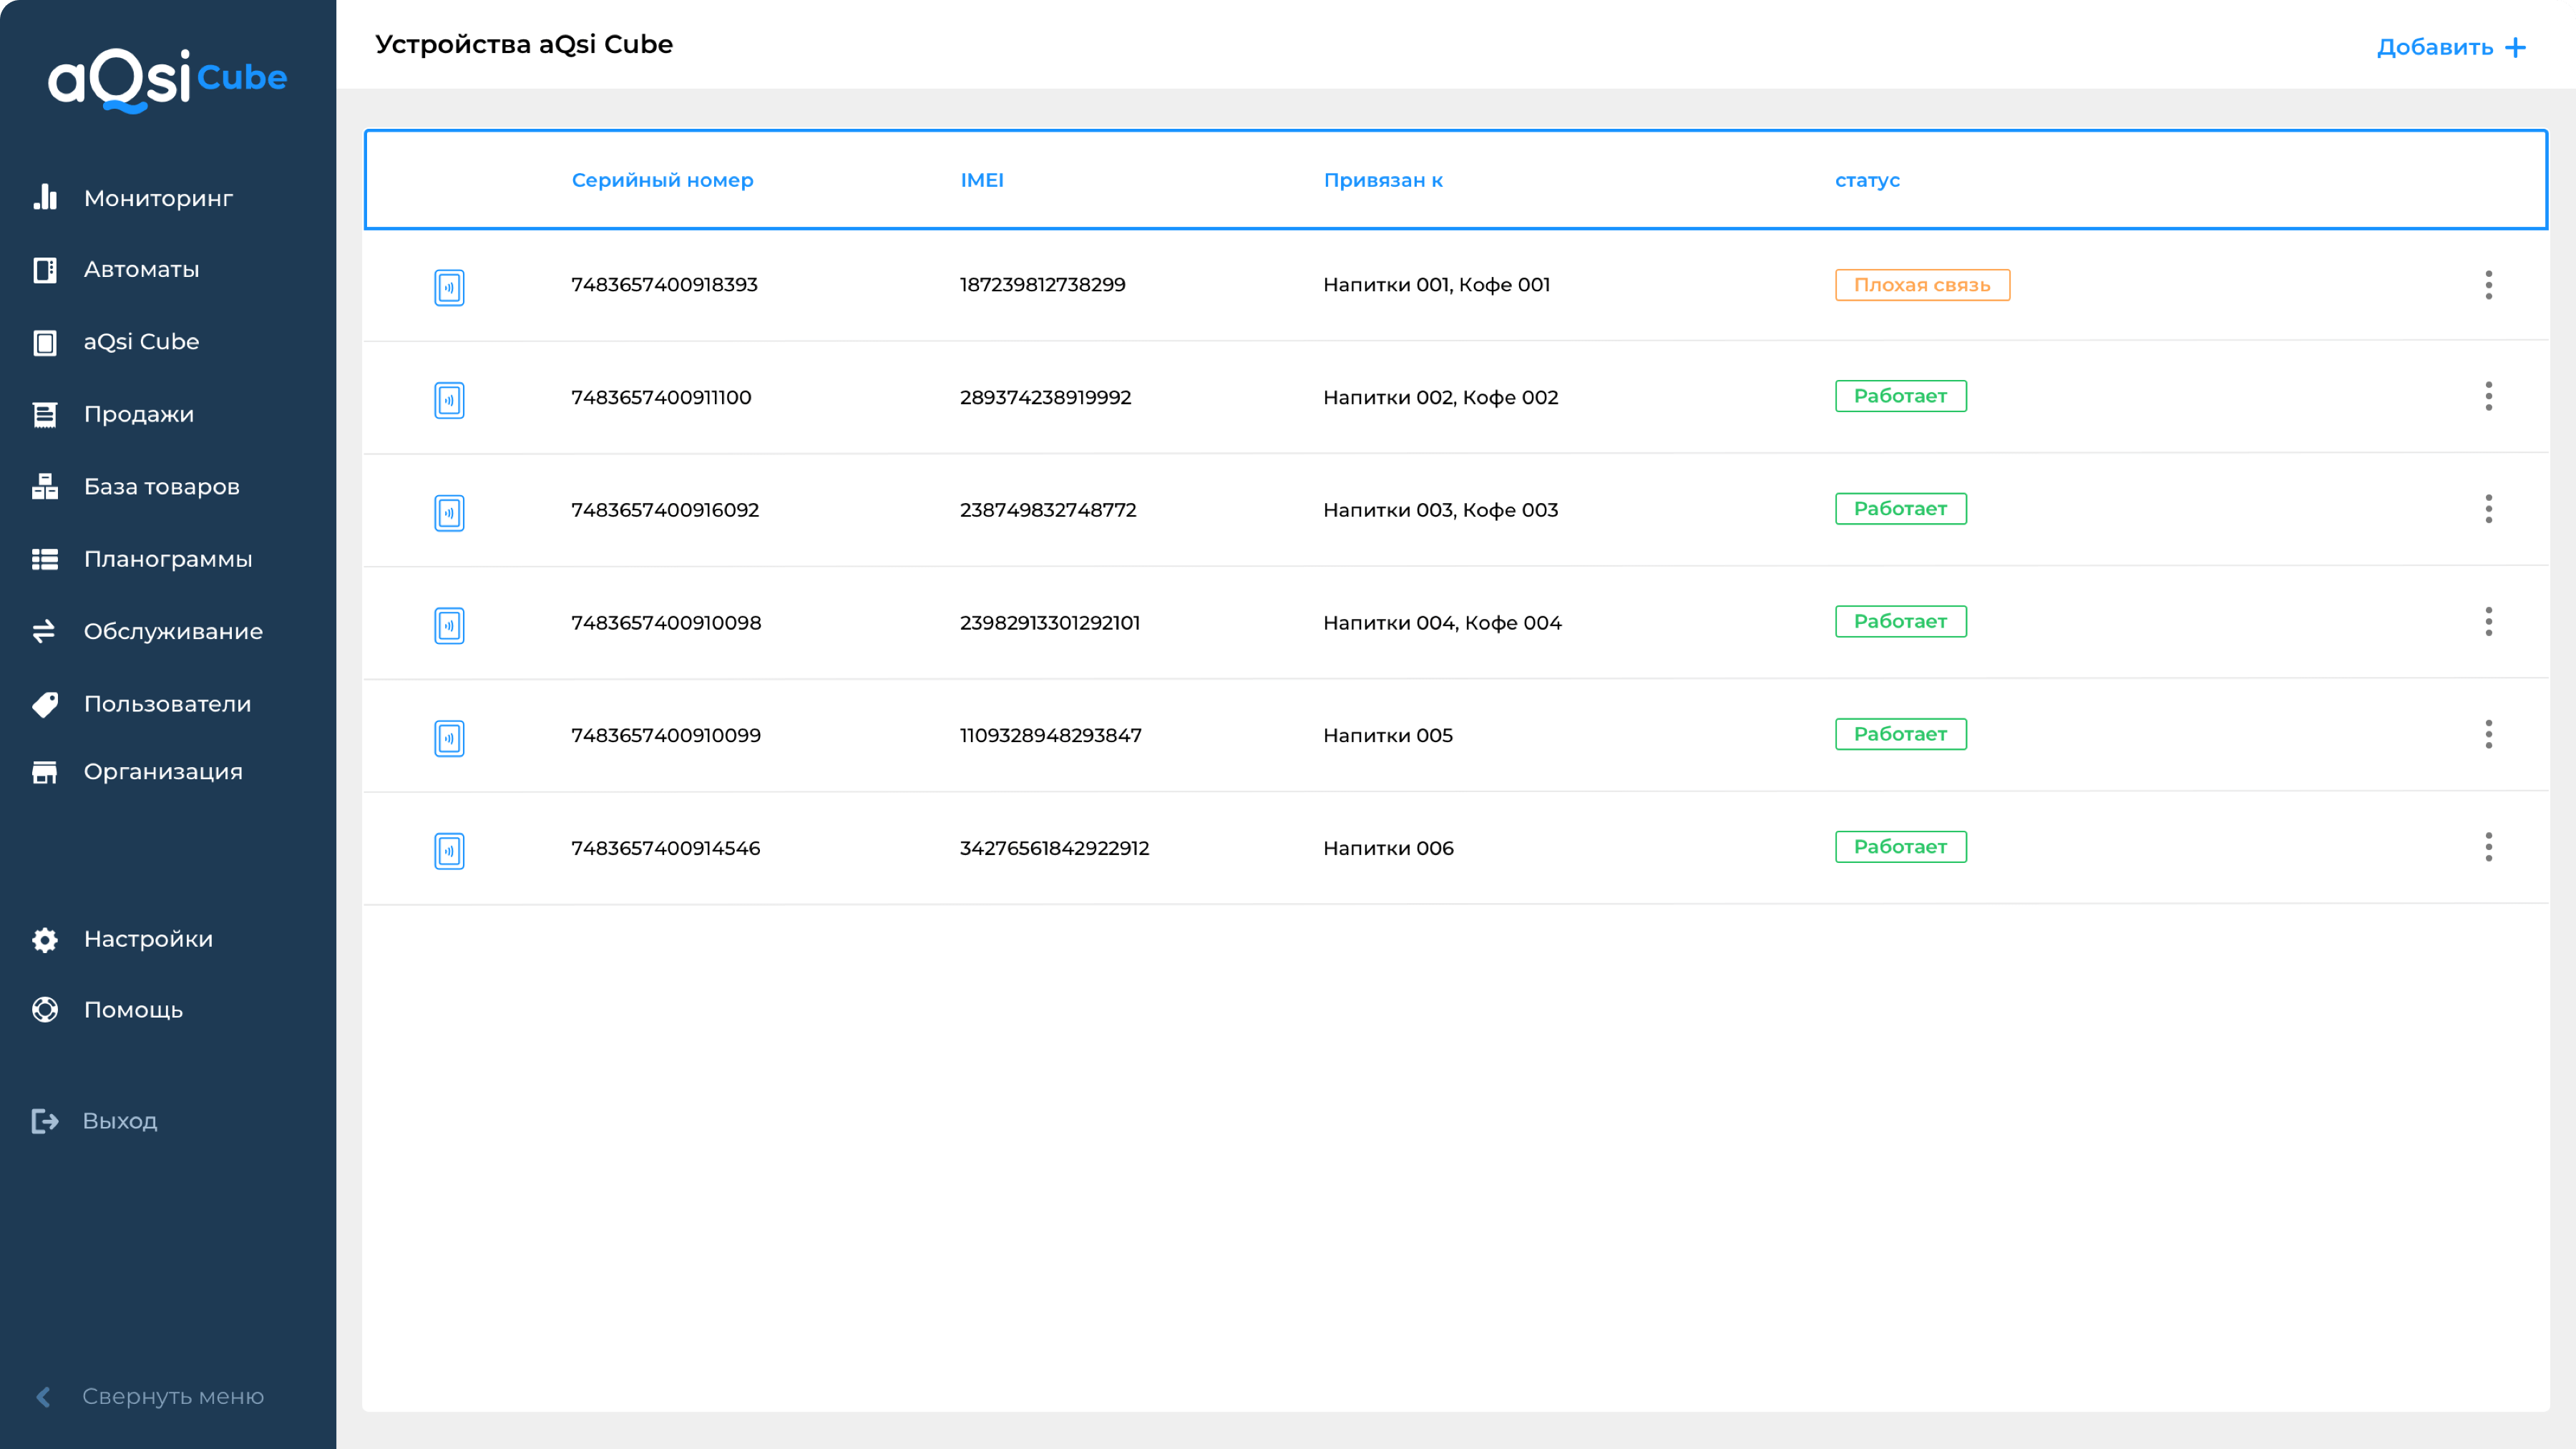The height and width of the screenshot is (1449, 2576).
Task: Click device icon for serial 7483657400918393
Action: coord(449,287)
